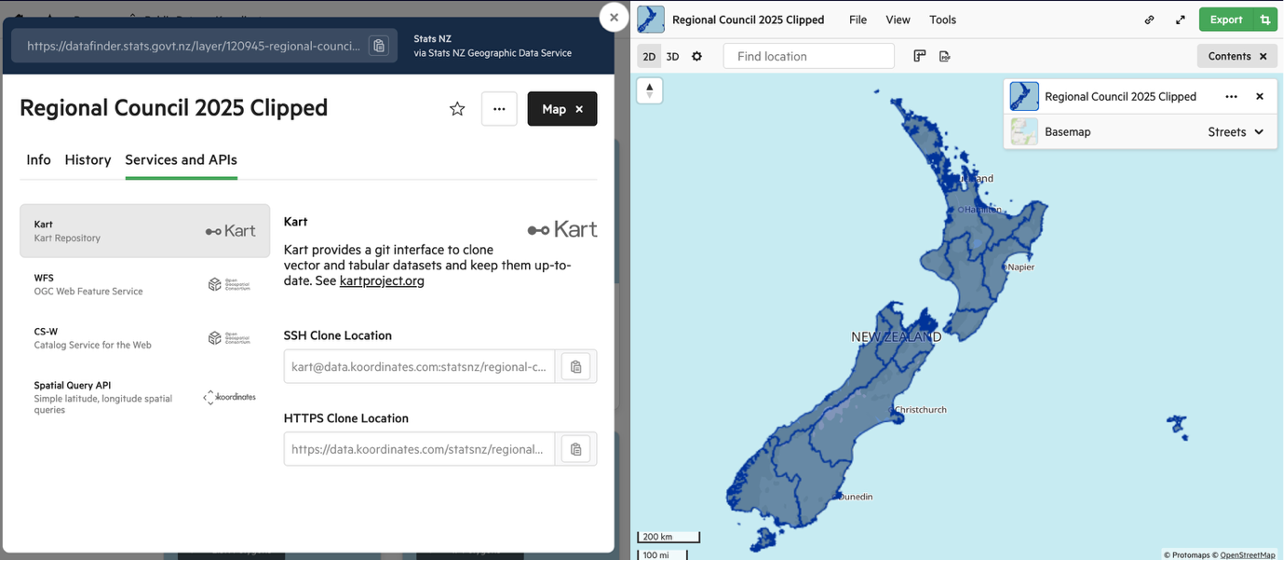Click the crop icon next to Export
The image size is (1286, 565).
point(1266,20)
